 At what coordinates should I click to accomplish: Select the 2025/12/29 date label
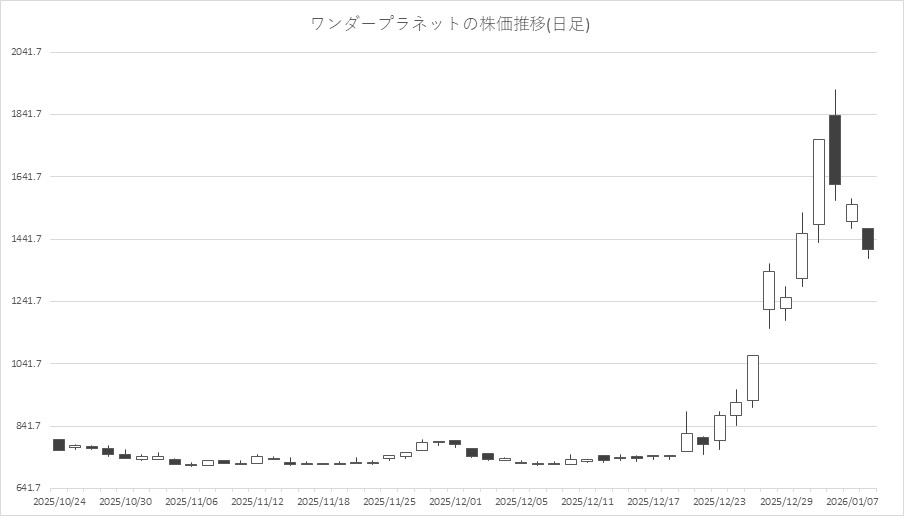[x=785, y=501]
